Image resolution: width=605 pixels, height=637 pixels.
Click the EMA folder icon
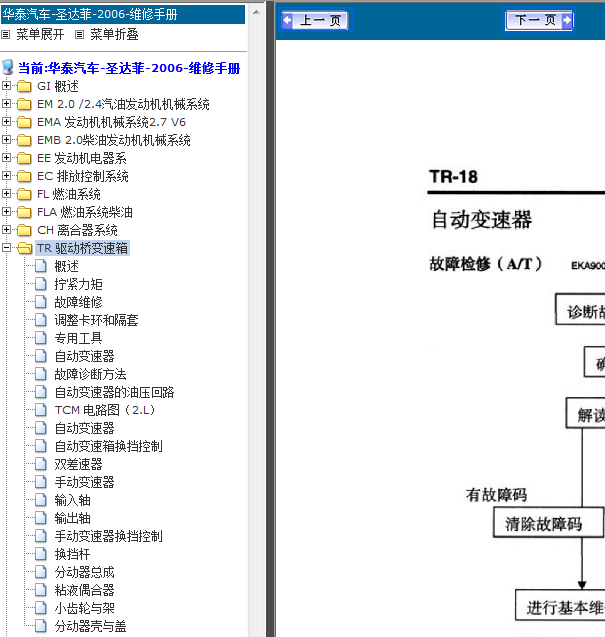point(24,122)
